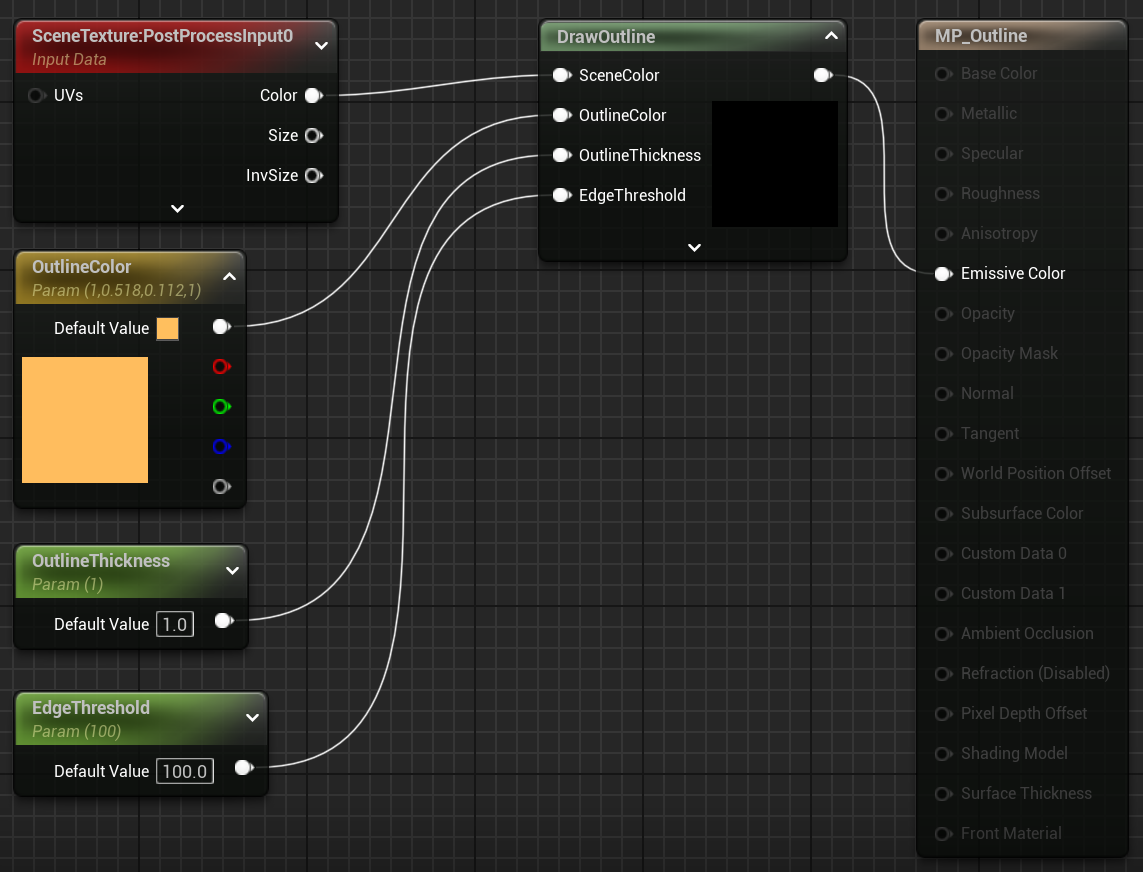Collapse the DrawOutline node header arrow

pyautogui.click(x=831, y=37)
